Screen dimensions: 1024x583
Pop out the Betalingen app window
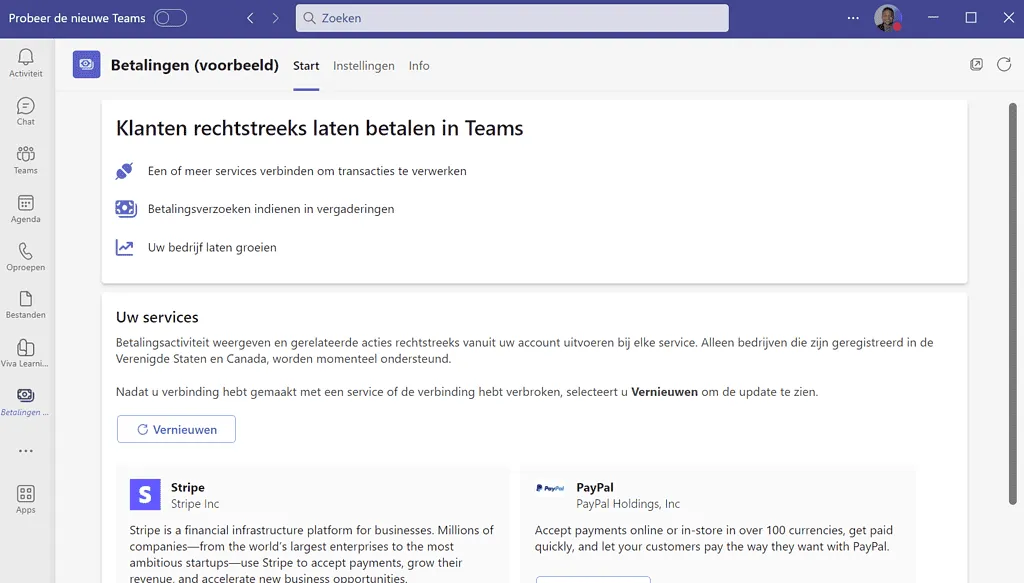coord(976,63)
